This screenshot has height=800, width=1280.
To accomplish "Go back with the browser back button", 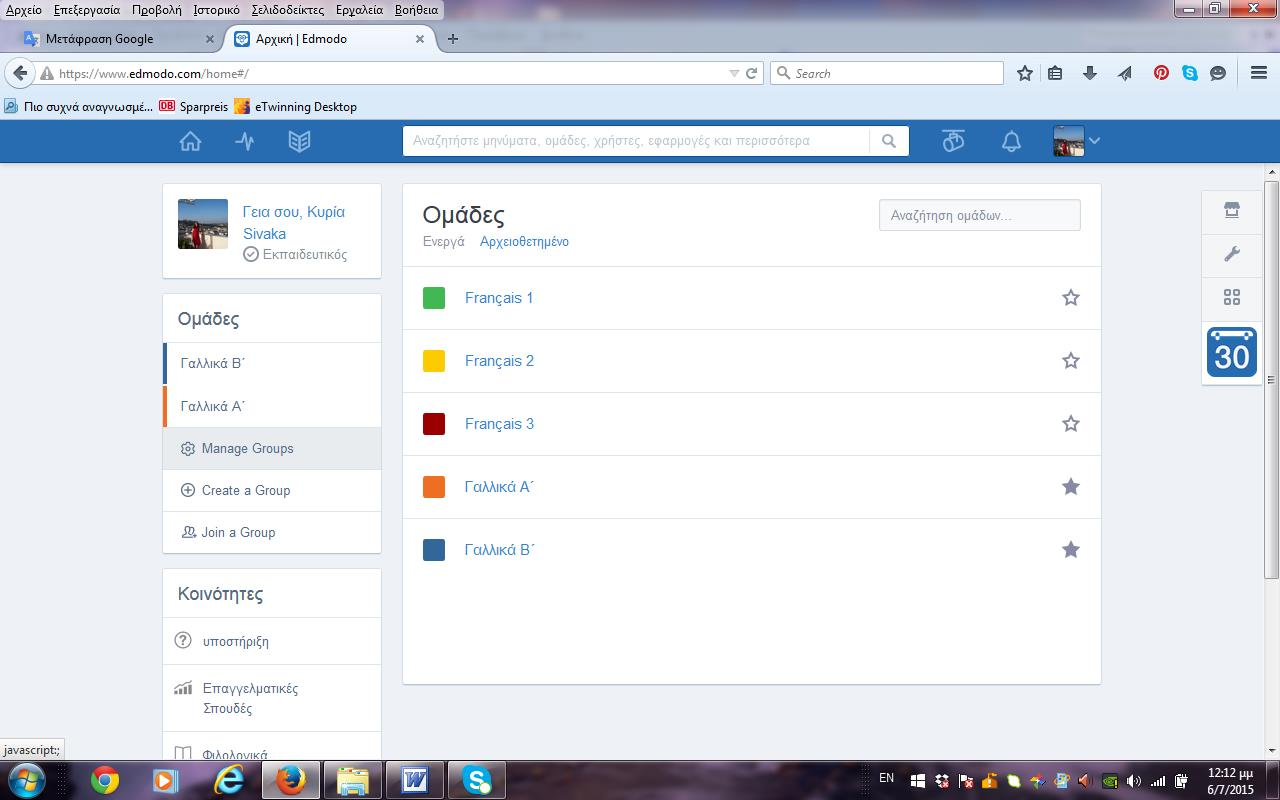I will 19,73.
